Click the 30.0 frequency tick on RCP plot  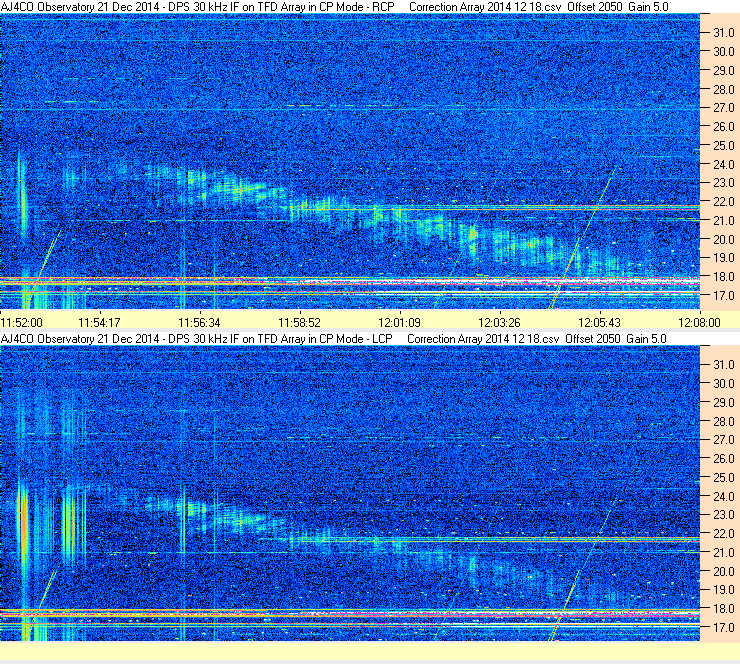(x=723, y=52)
